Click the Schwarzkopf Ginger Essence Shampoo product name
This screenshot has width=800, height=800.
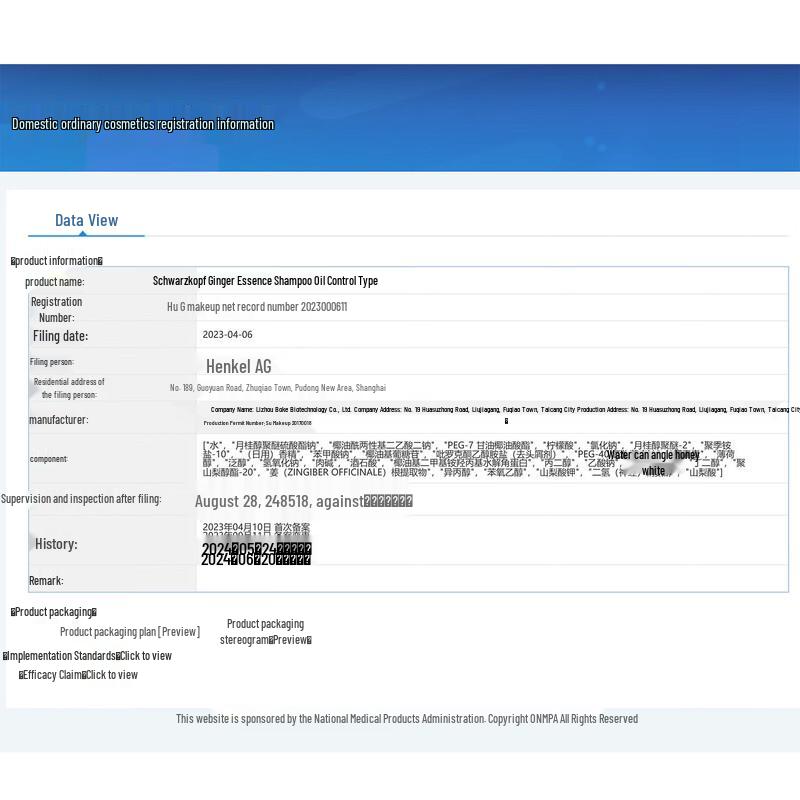click(265, 281)
